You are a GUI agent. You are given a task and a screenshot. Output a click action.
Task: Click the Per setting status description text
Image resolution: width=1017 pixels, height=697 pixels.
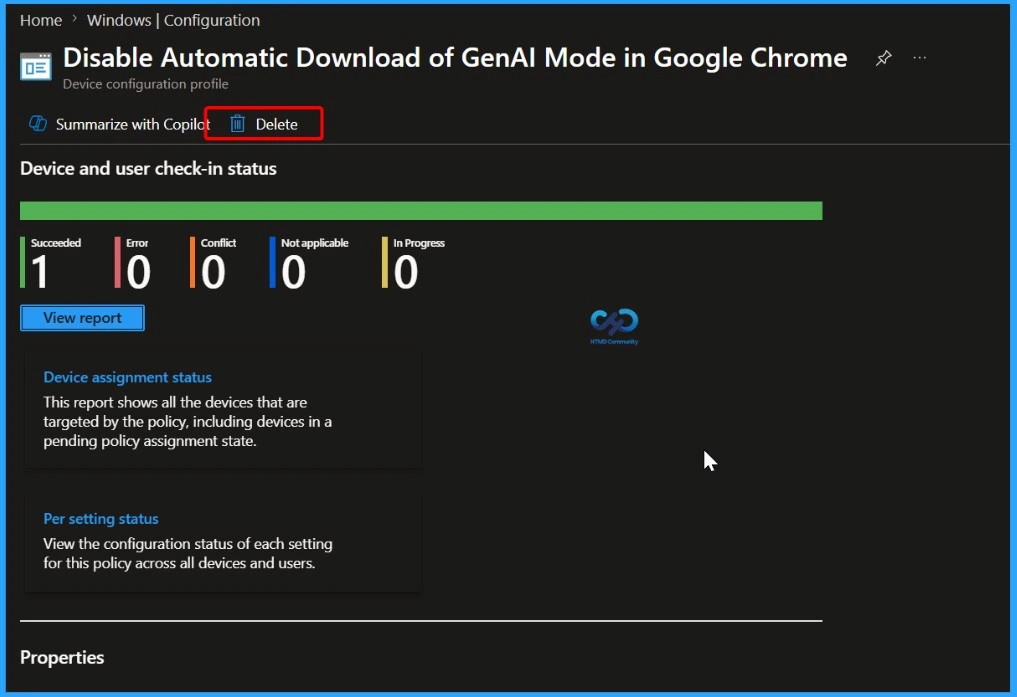pos(187,553)
